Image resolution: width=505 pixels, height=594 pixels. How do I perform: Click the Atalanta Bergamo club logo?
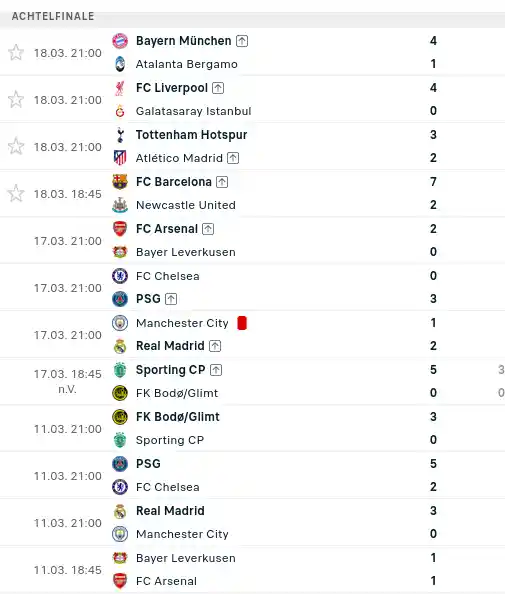point(120,64)
